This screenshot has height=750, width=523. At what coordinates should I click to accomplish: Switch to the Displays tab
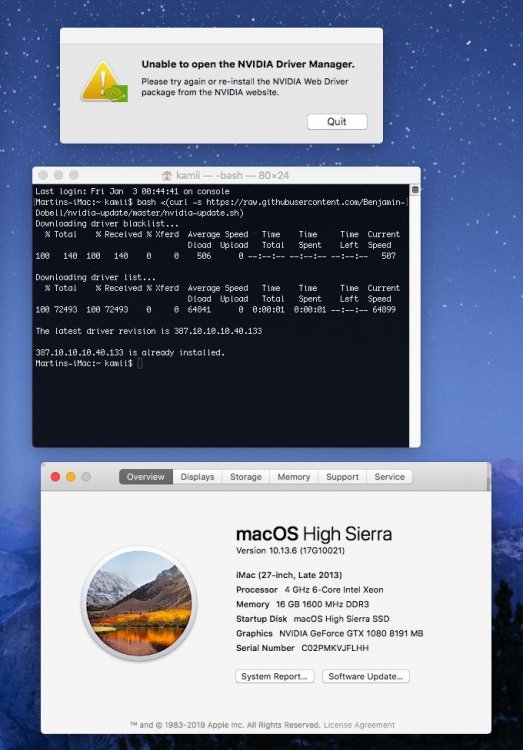[197, 477]
